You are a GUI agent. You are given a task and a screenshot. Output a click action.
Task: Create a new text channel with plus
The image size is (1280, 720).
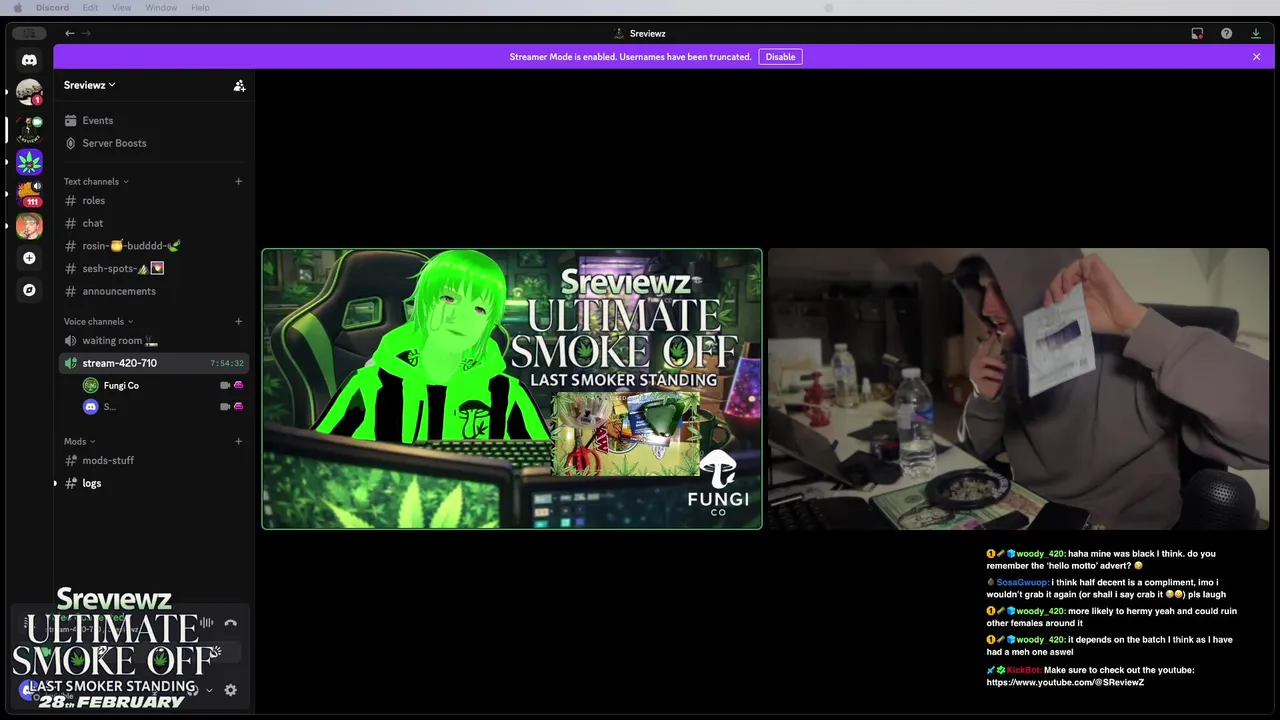click(x=238, y=181)
